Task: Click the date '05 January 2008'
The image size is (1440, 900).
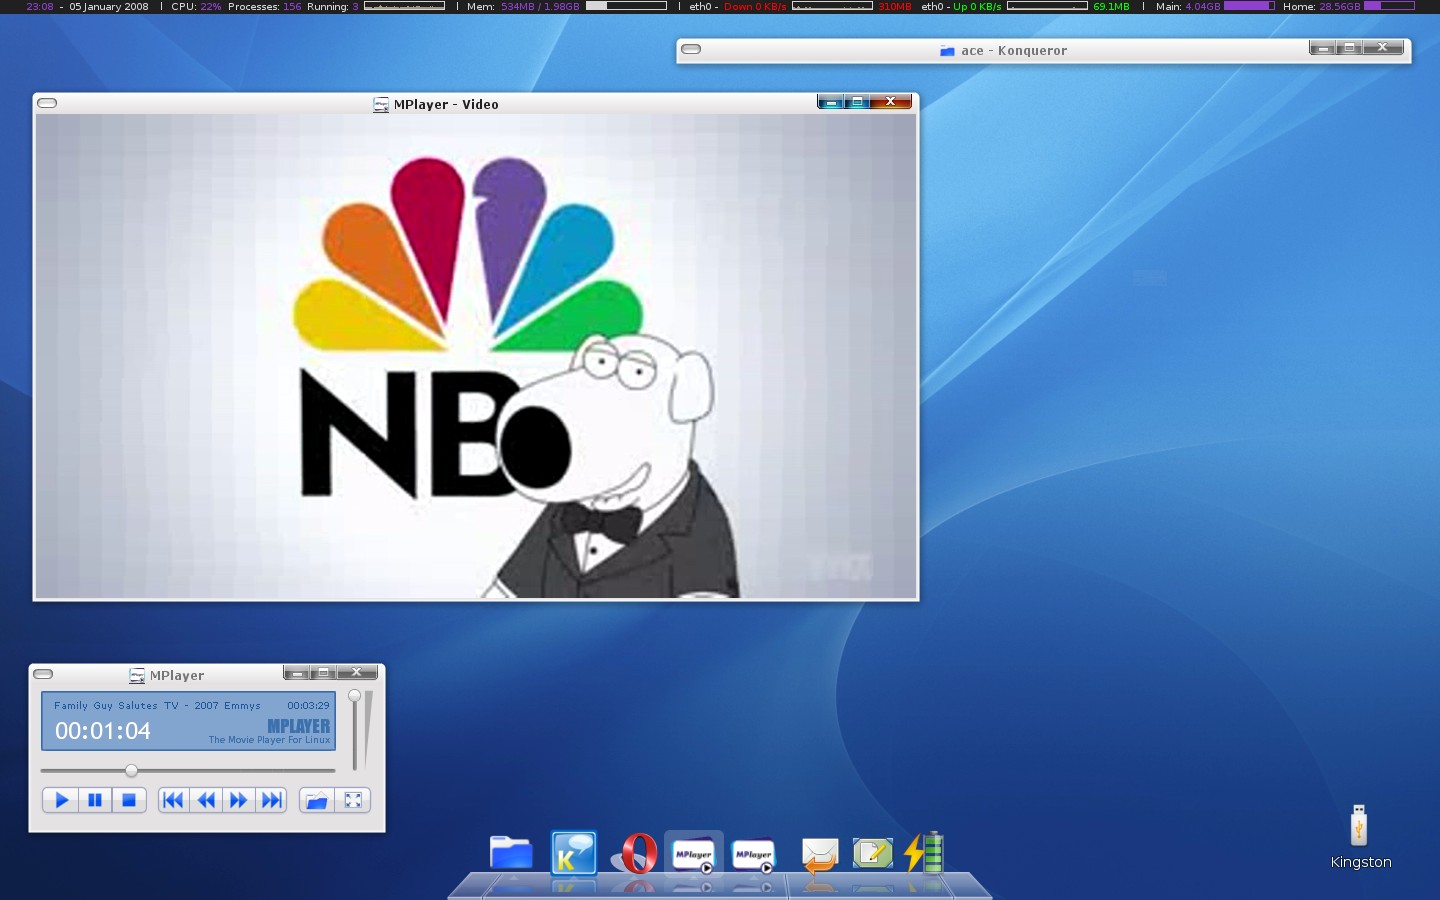Action: coord(109,6)
